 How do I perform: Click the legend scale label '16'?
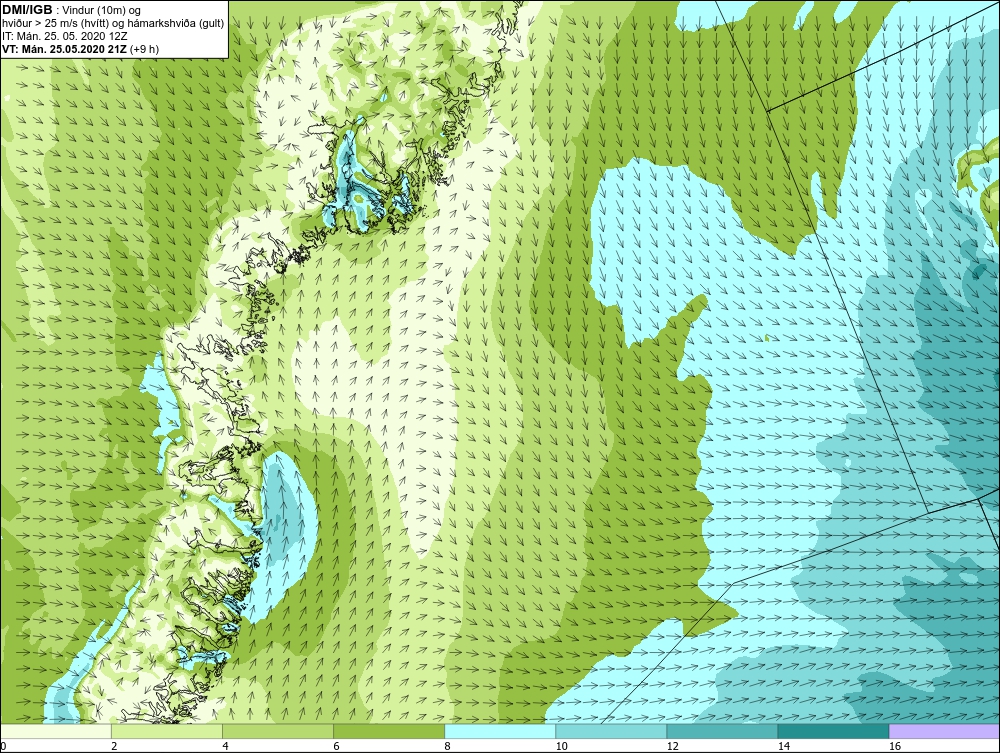point(895,746)
